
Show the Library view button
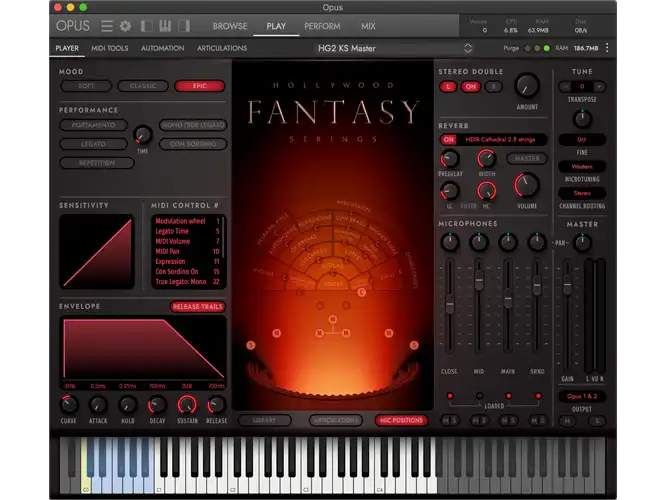click(265, 420)
